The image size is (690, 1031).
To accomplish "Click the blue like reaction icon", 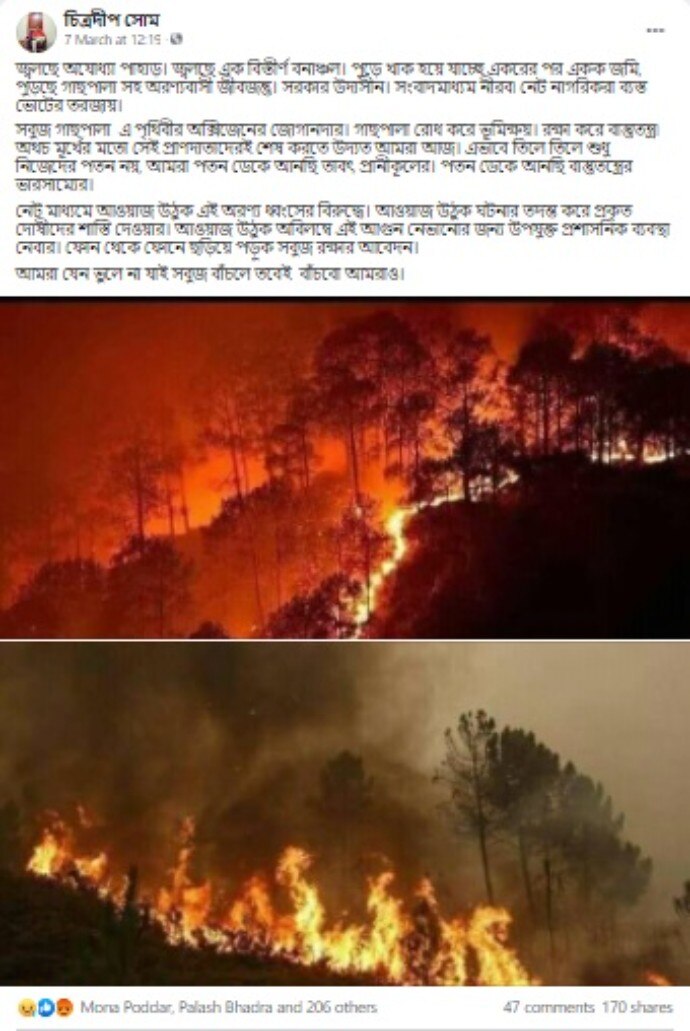I will (x=46, y=1007).
